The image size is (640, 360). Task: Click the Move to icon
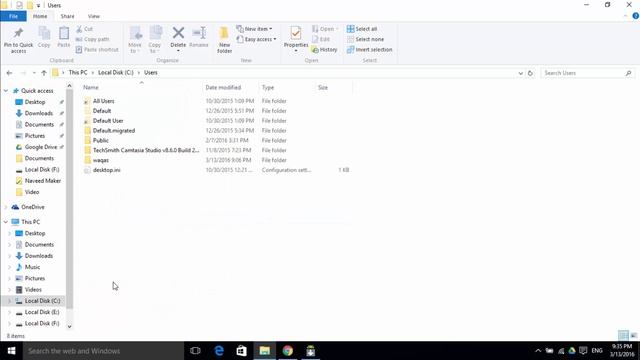(135, 33)
